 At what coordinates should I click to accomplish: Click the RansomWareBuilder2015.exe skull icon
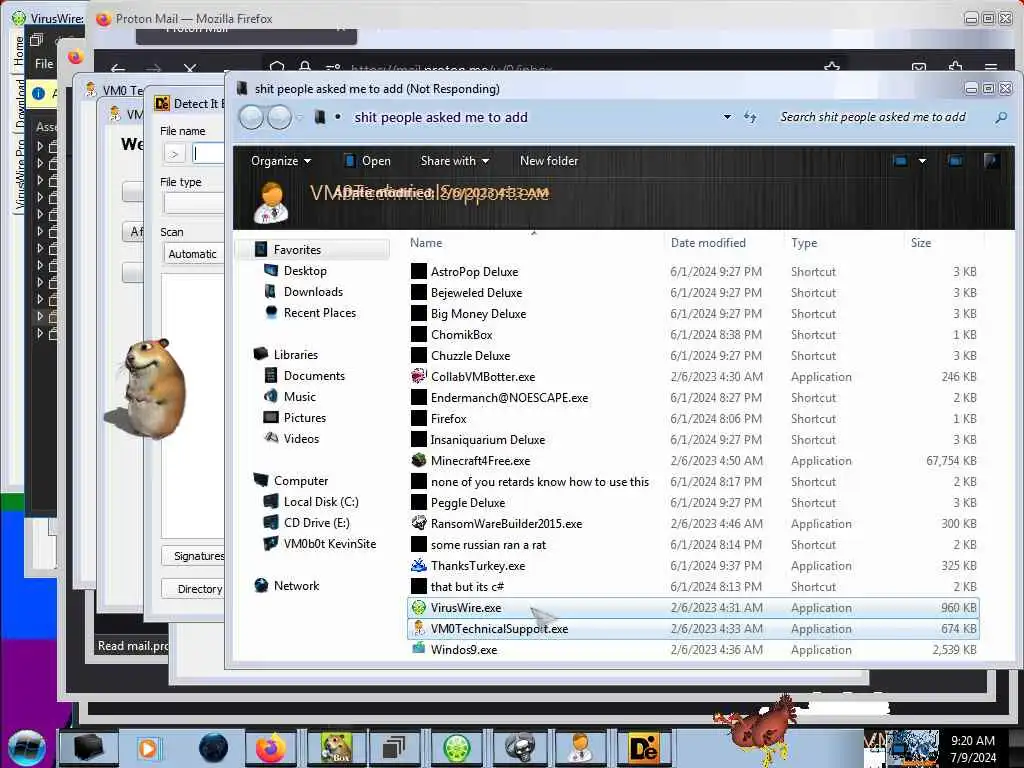419,523
